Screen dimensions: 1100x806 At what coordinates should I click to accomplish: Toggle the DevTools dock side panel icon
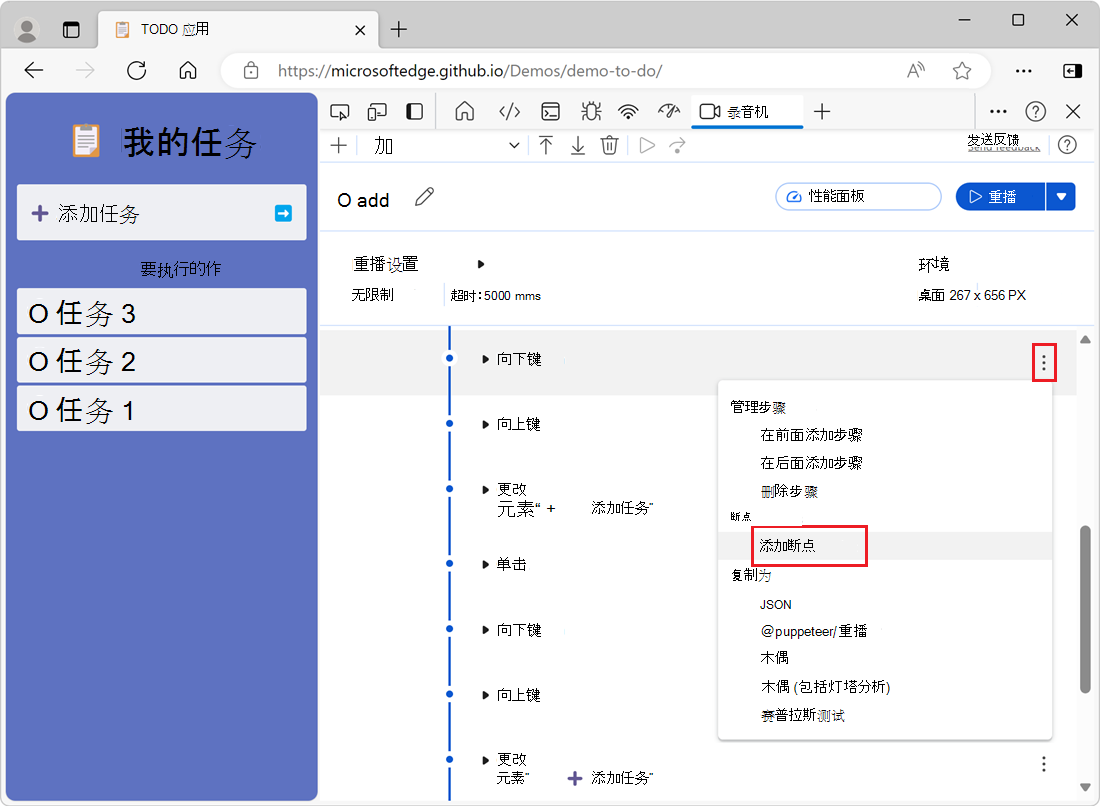click(x=415, y=112)
